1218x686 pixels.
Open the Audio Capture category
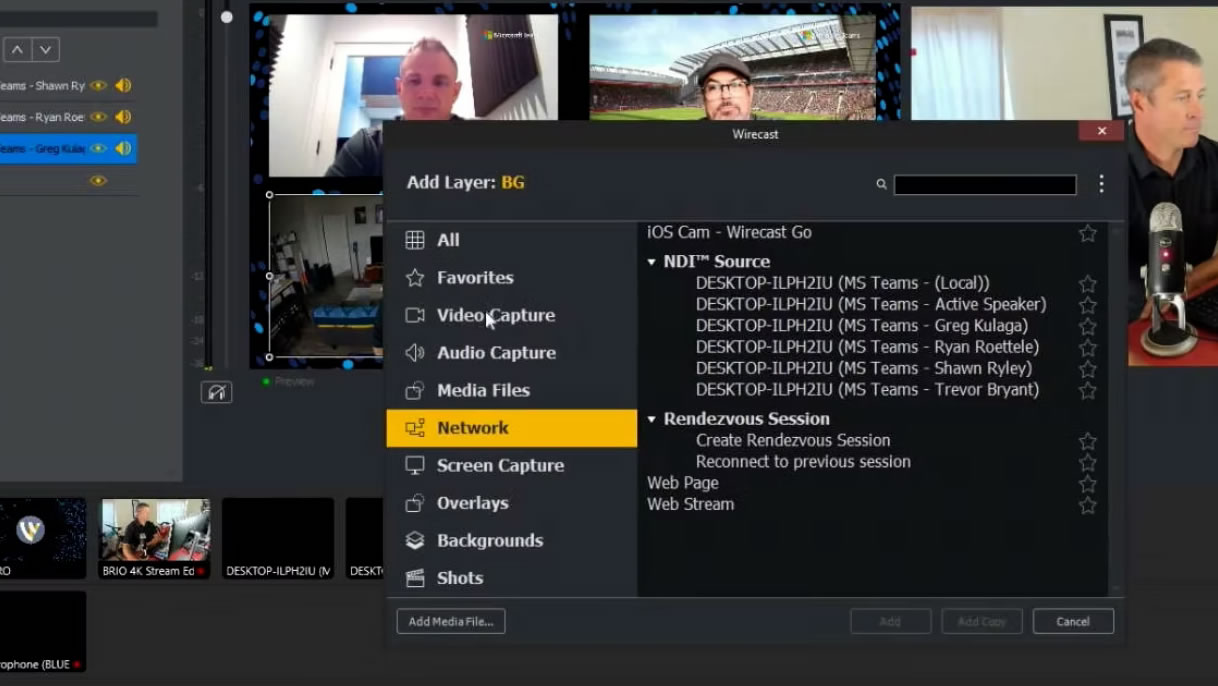tap(512, 353)
